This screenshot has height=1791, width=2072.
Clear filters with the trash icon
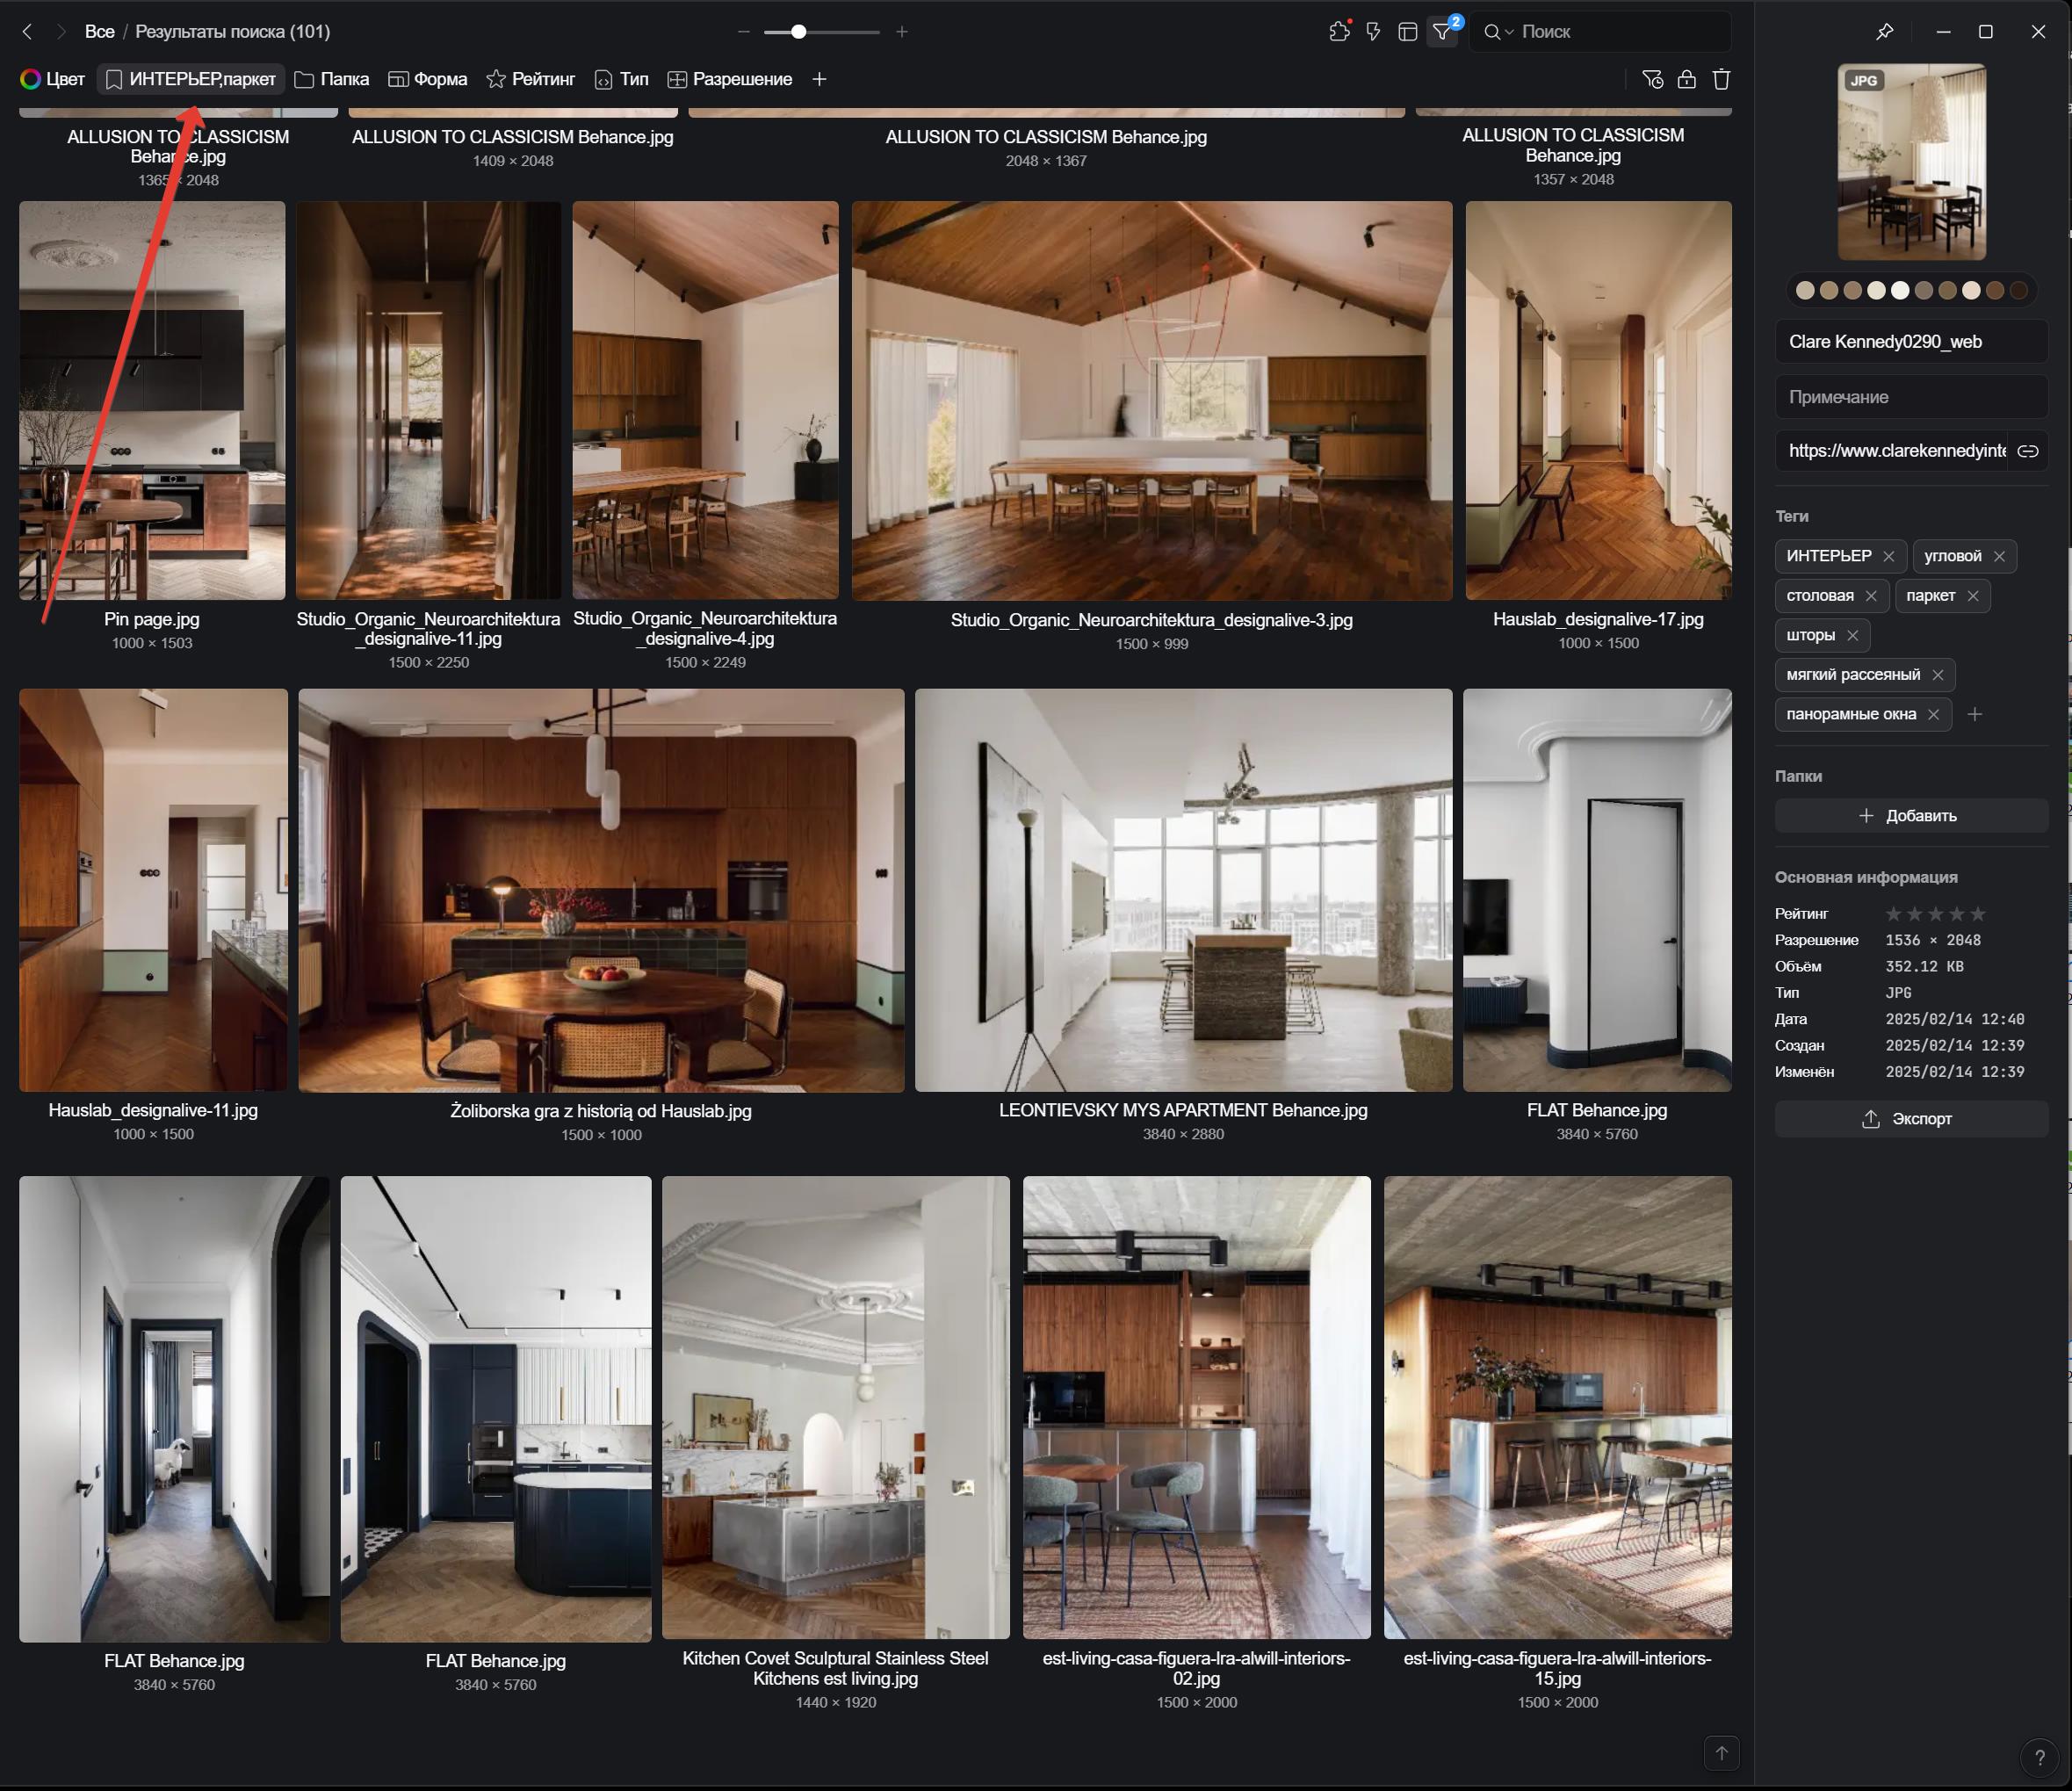(x=1721, y=79)
